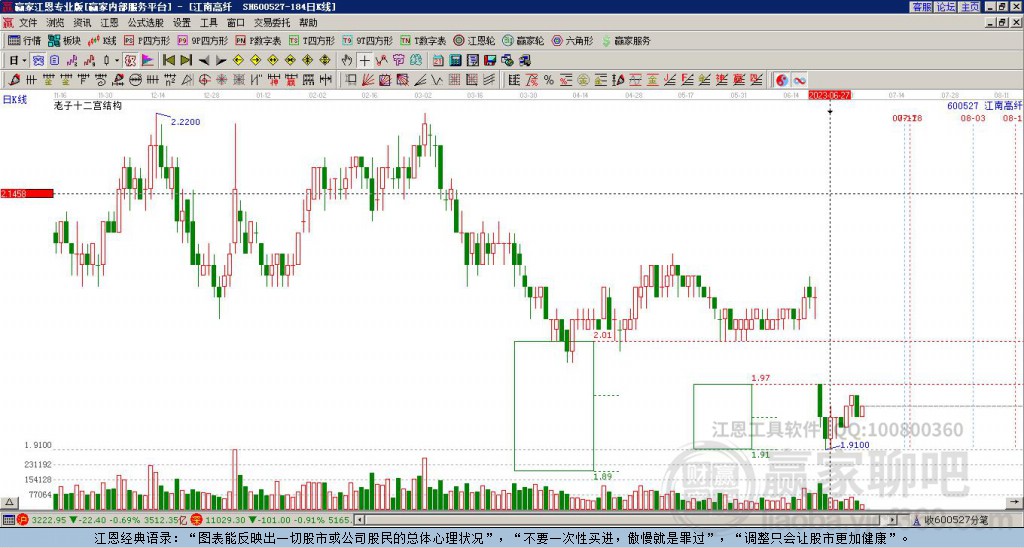The height and width of the screenshot is (548, 1024).
Task: Open the 板块 sector view
Action: (65, 40)
